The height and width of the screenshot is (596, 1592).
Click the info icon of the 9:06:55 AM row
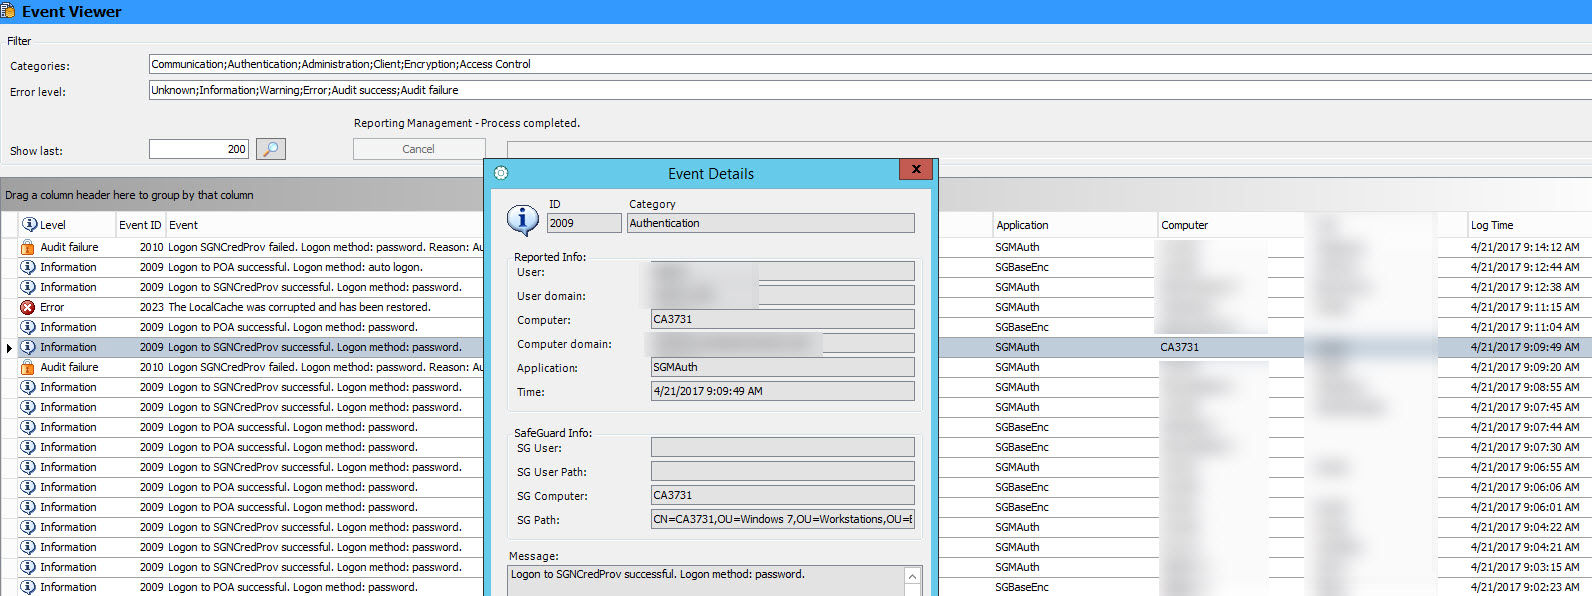pos(28,467)
